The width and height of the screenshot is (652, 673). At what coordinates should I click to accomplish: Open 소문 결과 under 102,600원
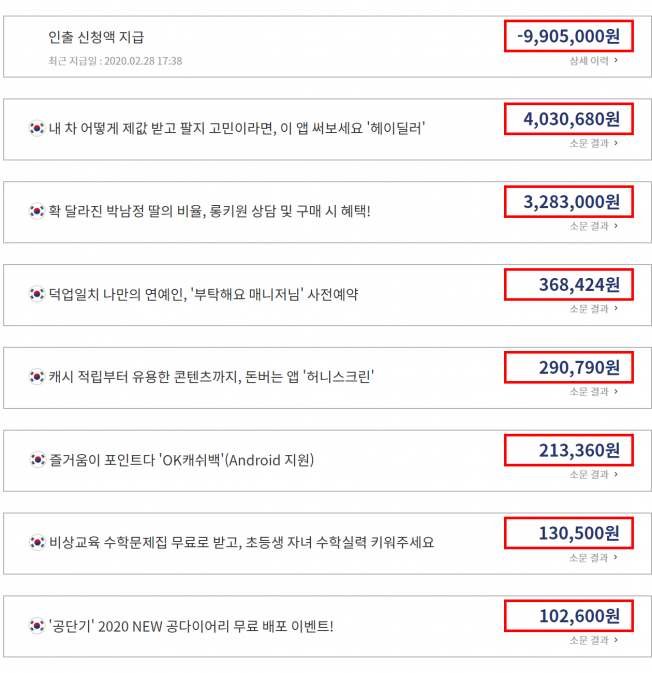[594, 640]
